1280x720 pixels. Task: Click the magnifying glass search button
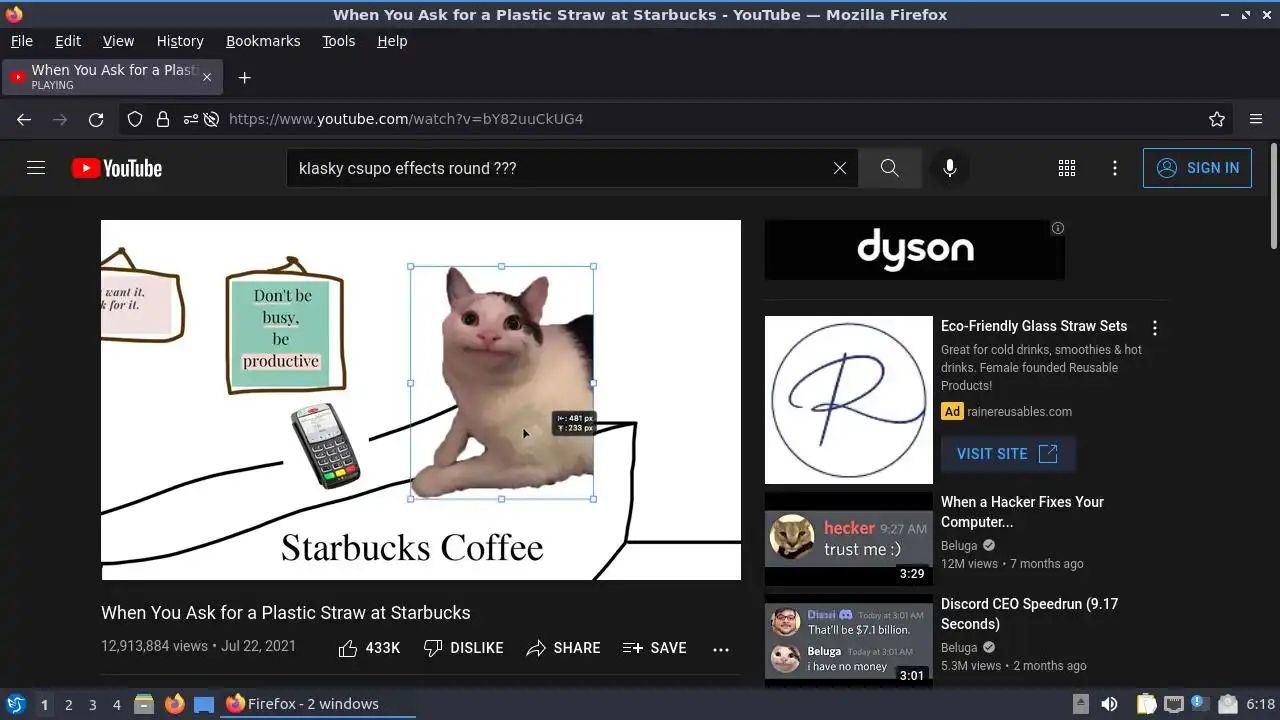click(x=890, y=168)
